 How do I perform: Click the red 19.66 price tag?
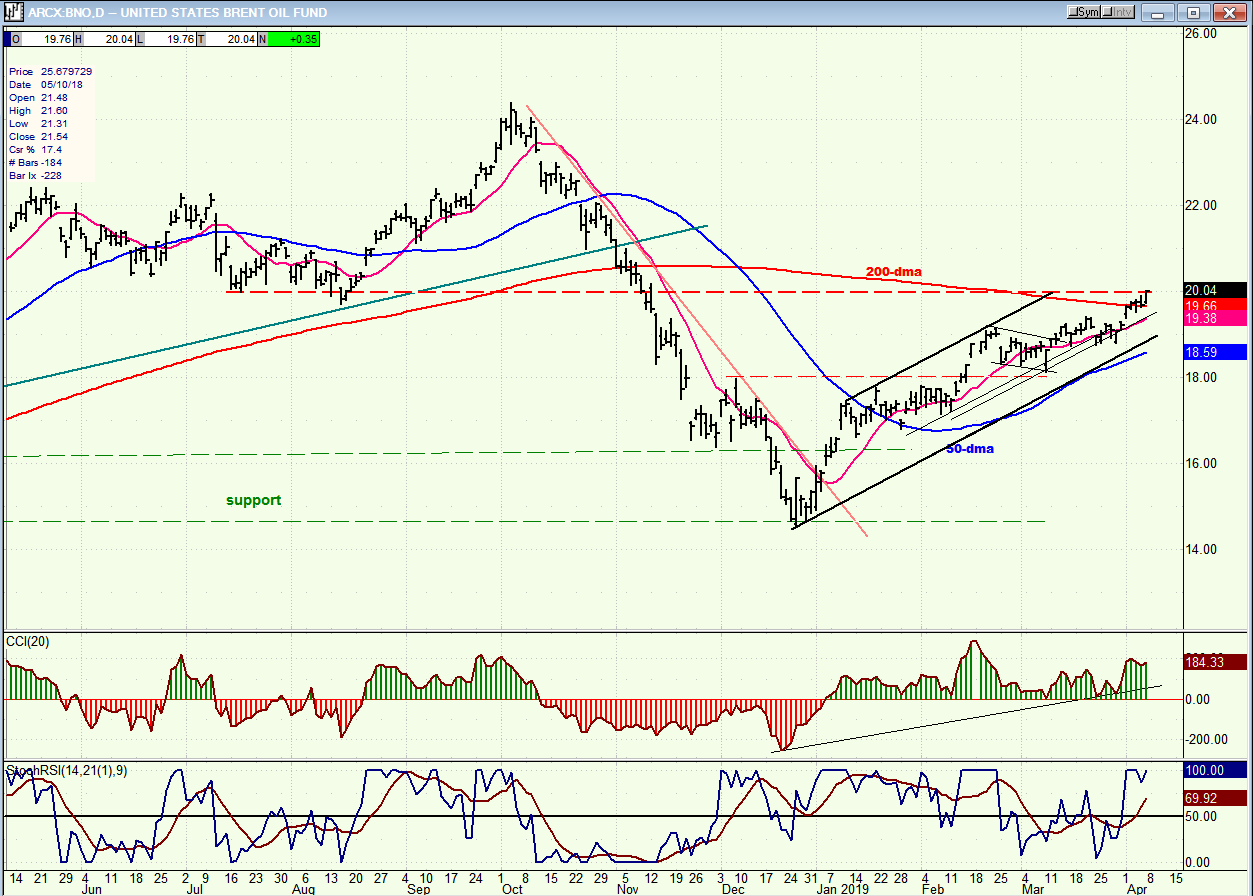point(1217,305)
